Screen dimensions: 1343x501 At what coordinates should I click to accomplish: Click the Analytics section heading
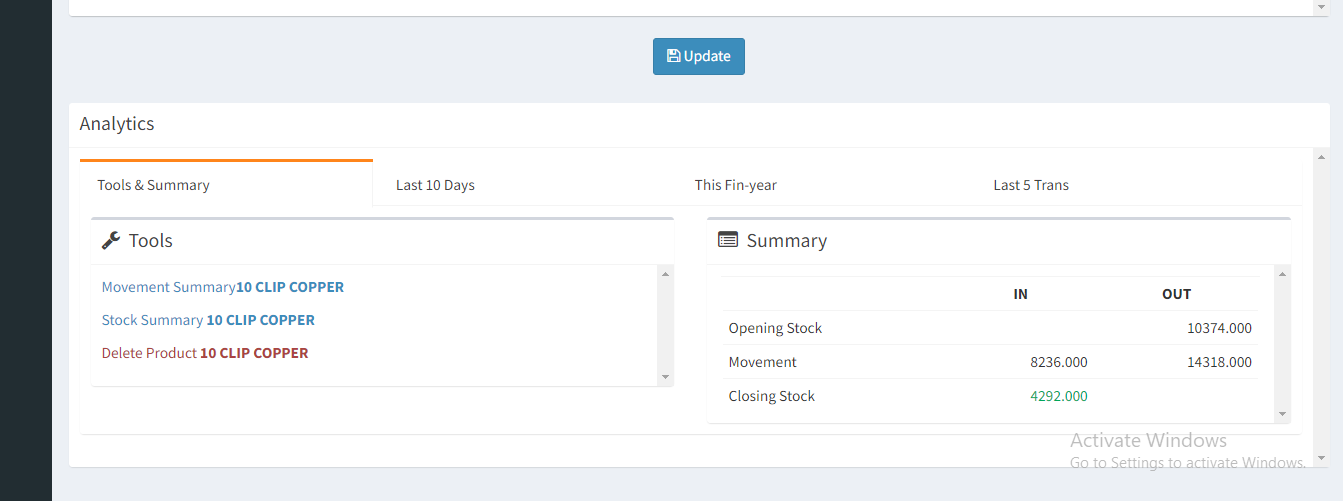pyautogui.click(x=117, y=124)
